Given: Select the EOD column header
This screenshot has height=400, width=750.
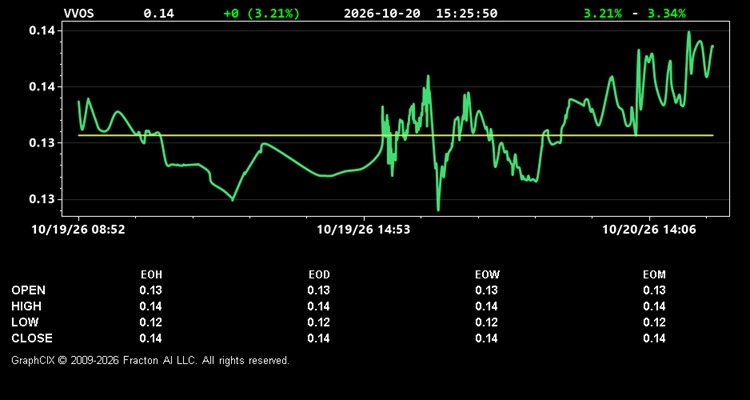Looking at the screenshot, I should pyautogui.click(x=319, y=275).
